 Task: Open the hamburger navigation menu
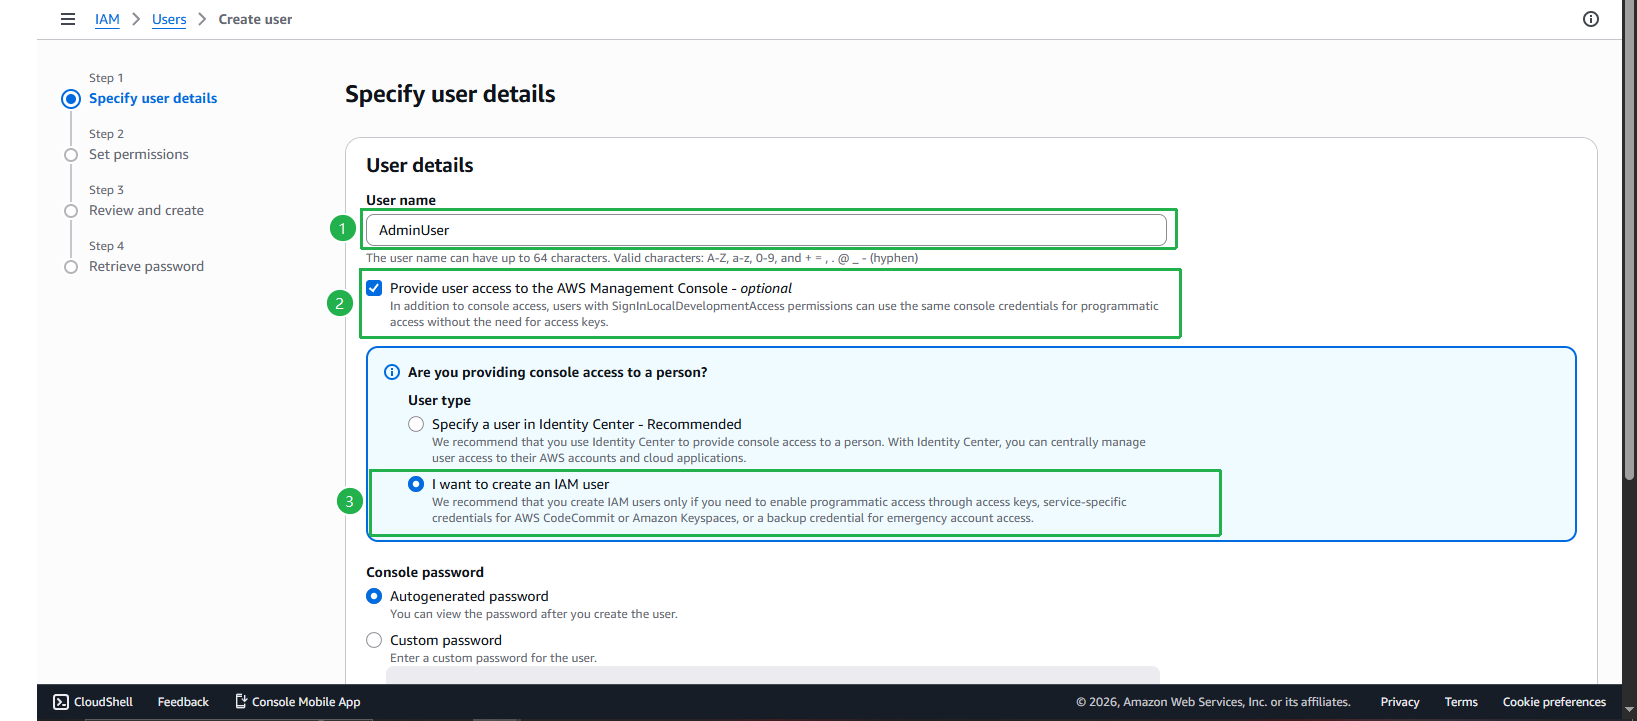(68, 19)
